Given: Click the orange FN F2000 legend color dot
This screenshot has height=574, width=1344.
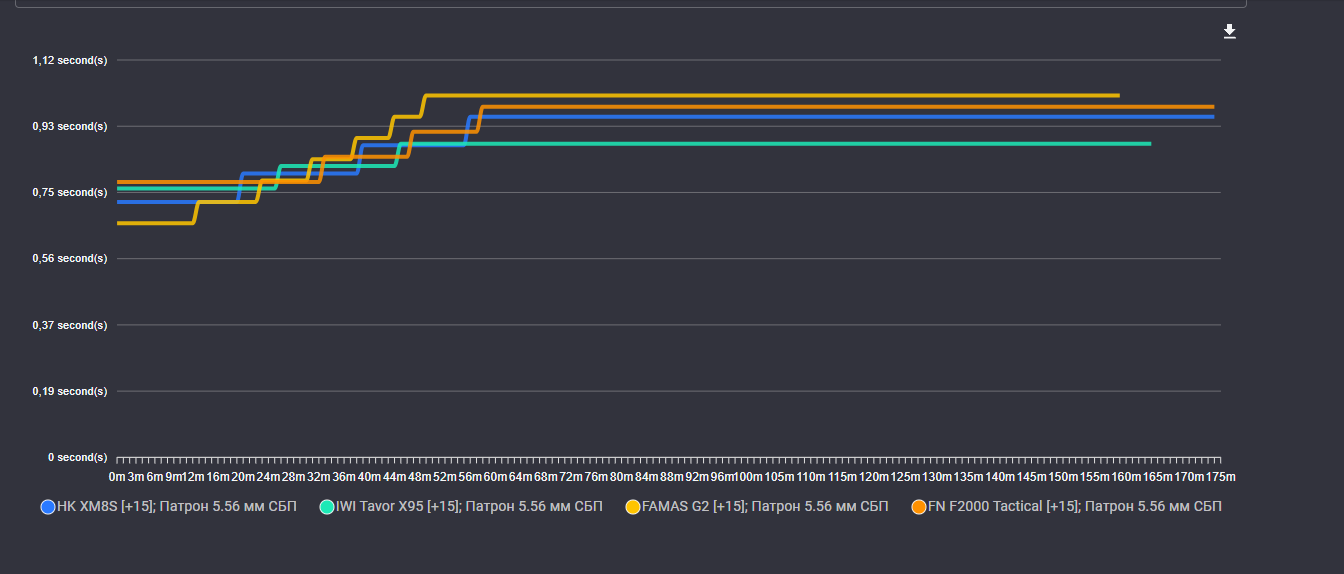Looking at the screenshot, I should [x=918, y=507].
